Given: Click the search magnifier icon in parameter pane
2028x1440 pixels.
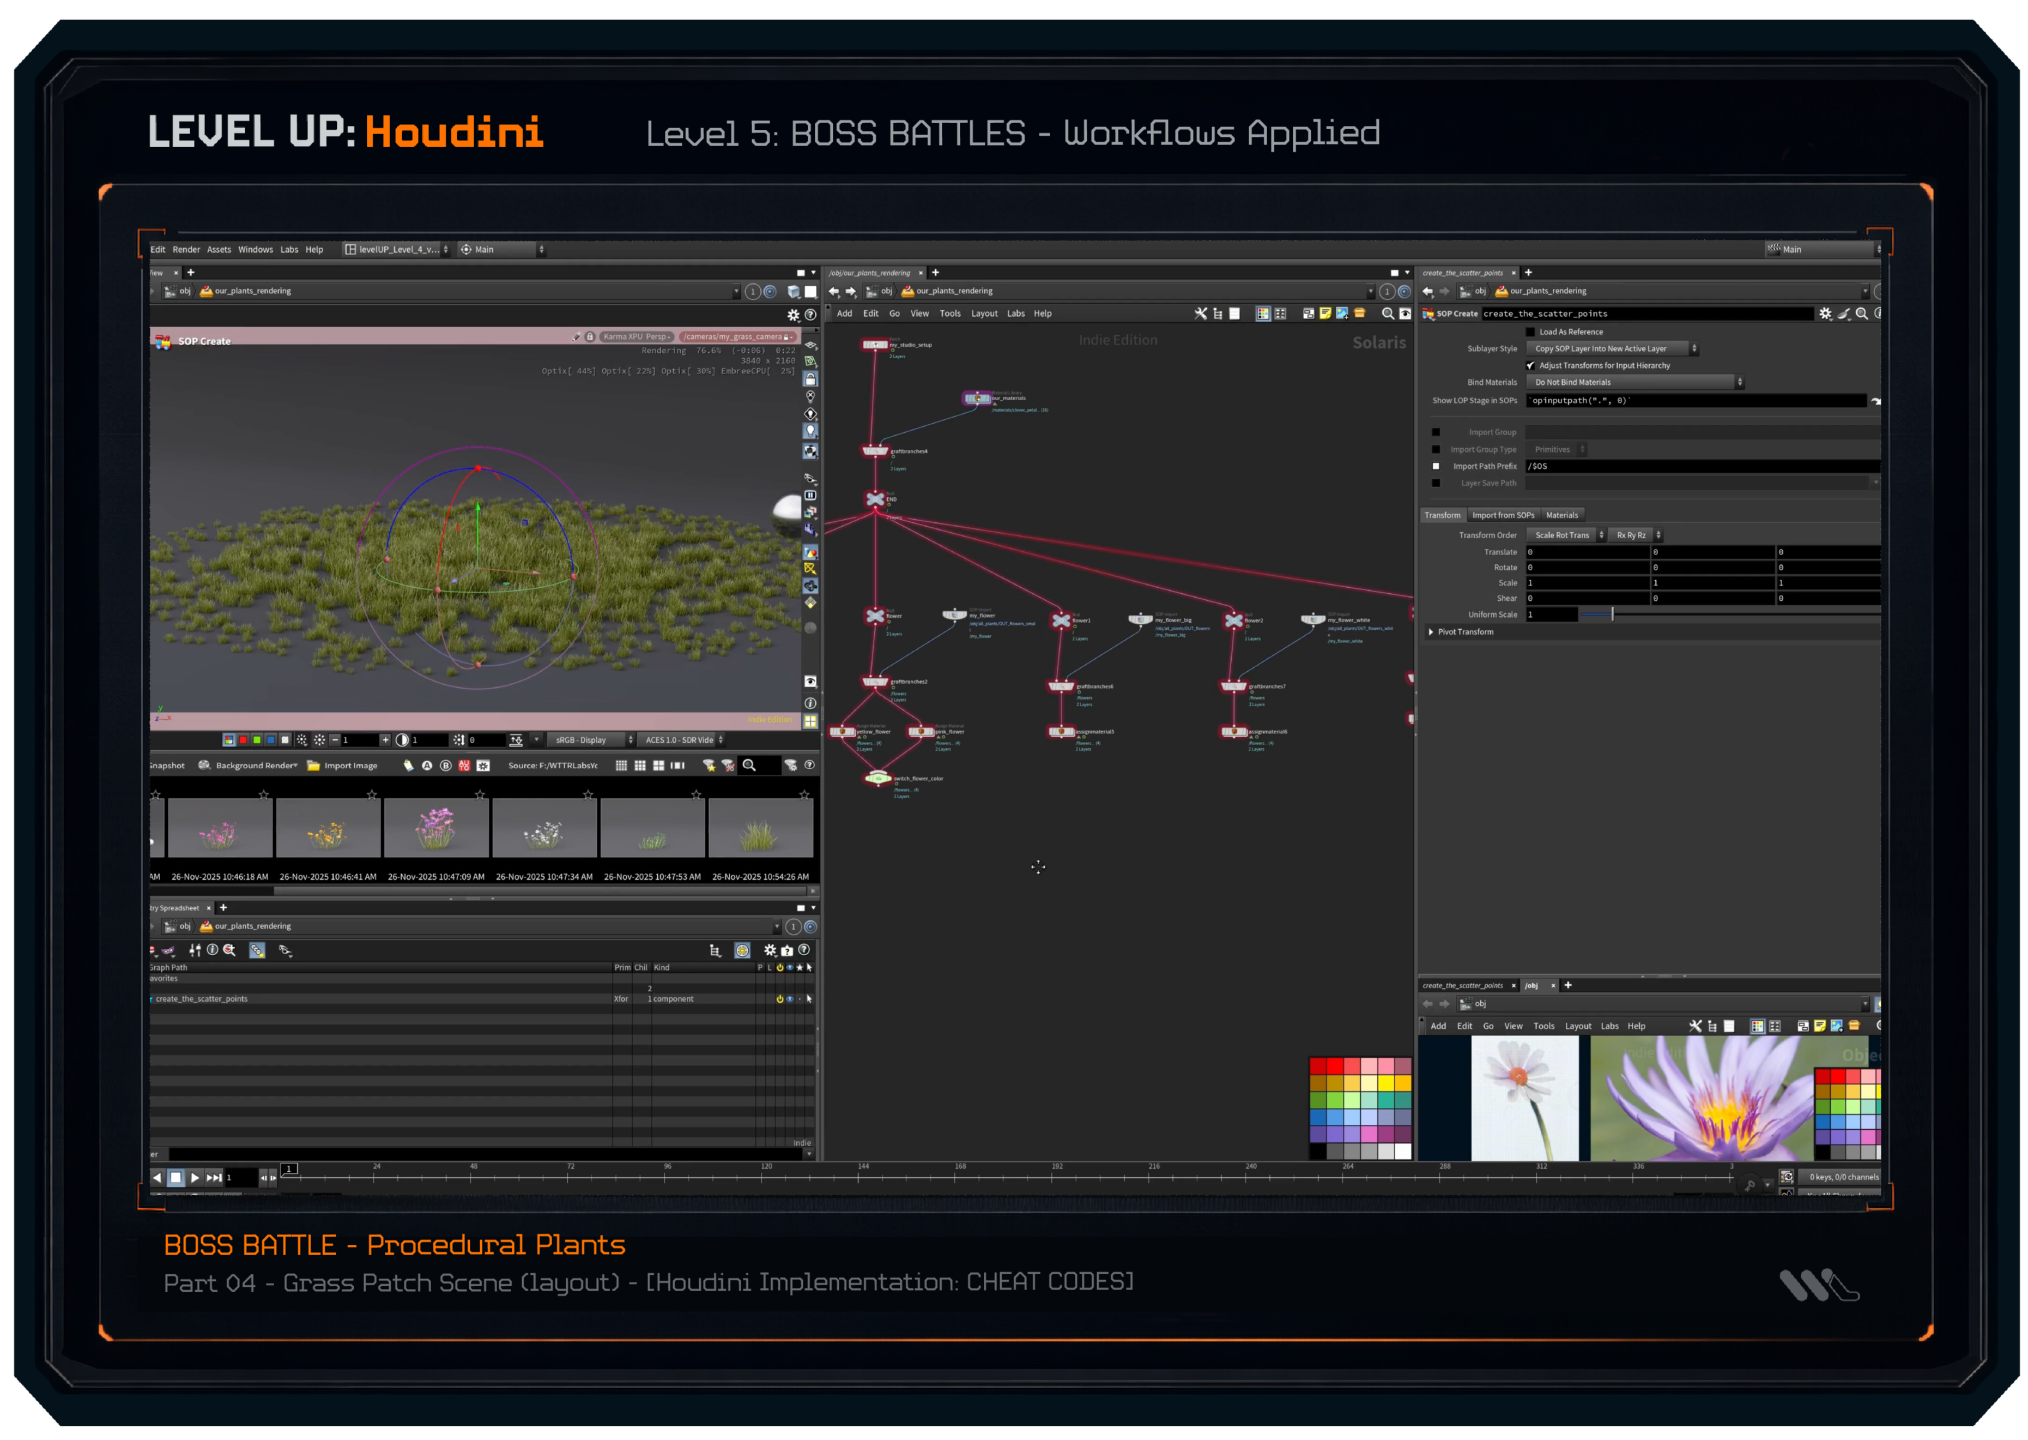Looking at the screenshot, I should tap(1861, 314).
